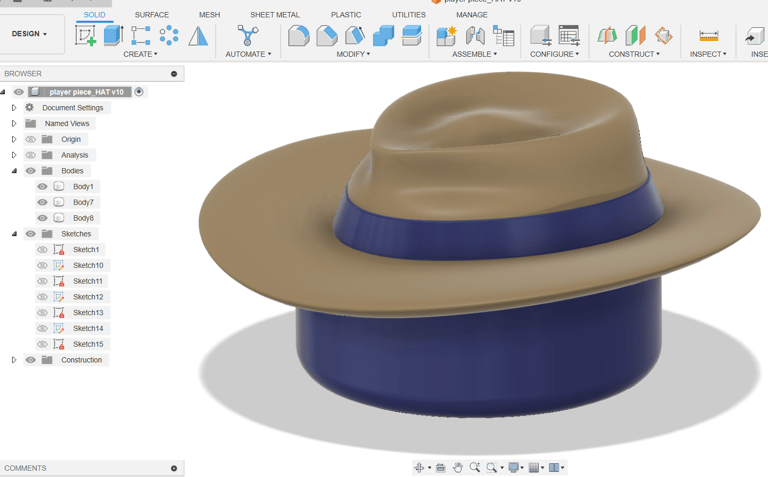Select the Offset Plane construct icon

click(607, 36)
